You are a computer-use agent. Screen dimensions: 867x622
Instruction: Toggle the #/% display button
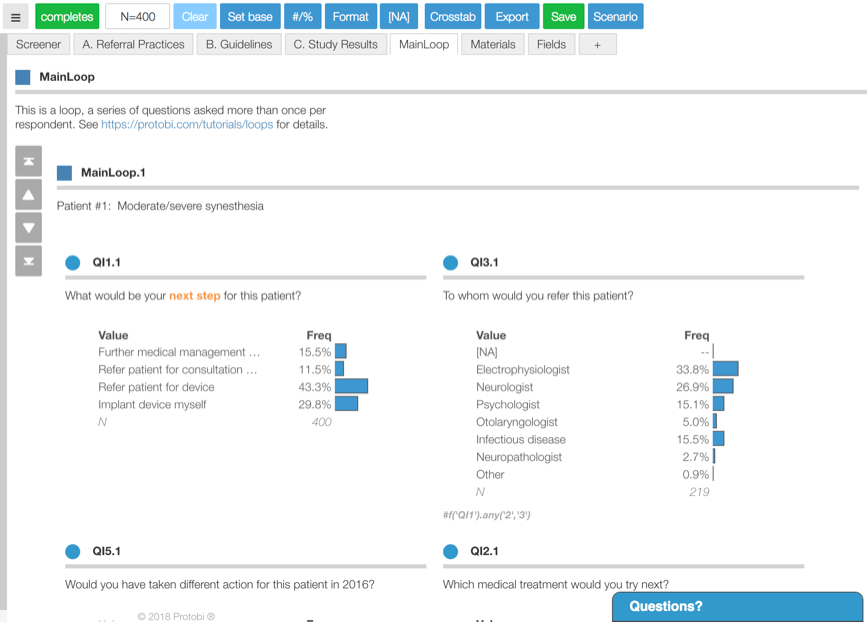pyautogui.click(x=301, y=17)
